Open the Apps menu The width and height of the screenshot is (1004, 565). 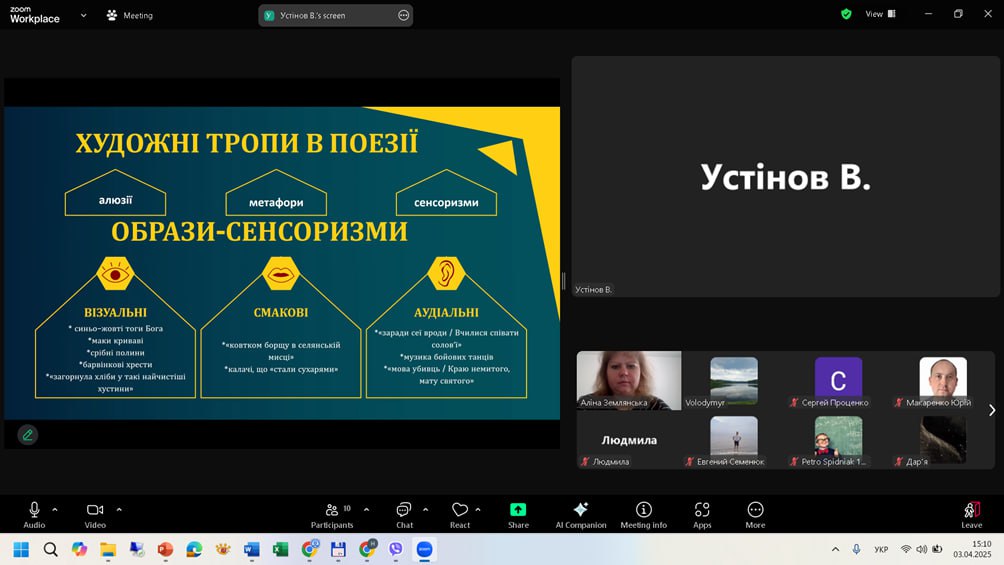pyautogui.click(x=702, y=510)
